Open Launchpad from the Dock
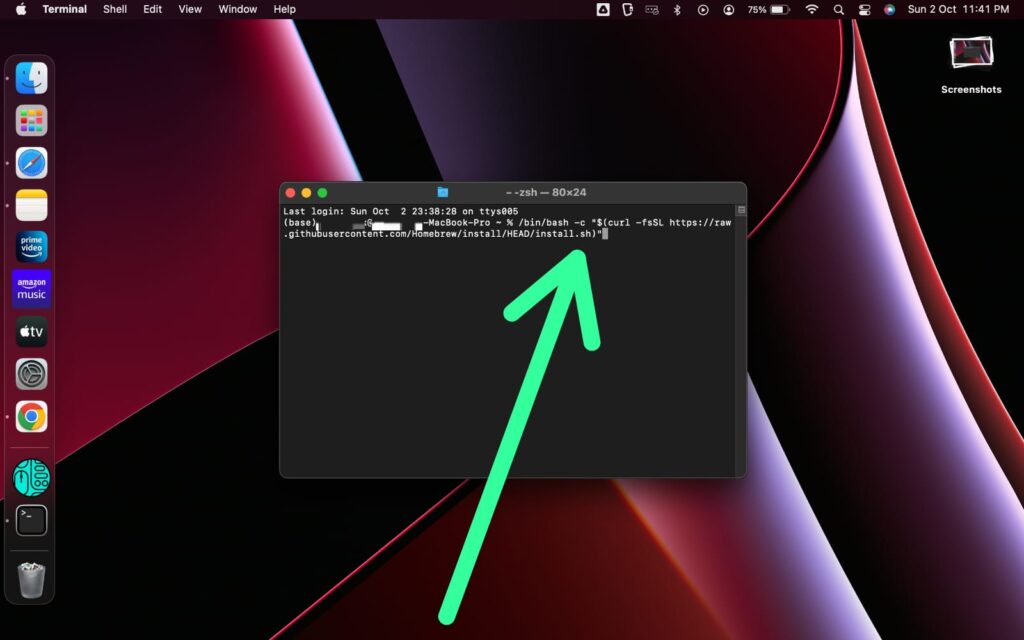Viewport: 1024px width, 640px height. tap(30, 119)
